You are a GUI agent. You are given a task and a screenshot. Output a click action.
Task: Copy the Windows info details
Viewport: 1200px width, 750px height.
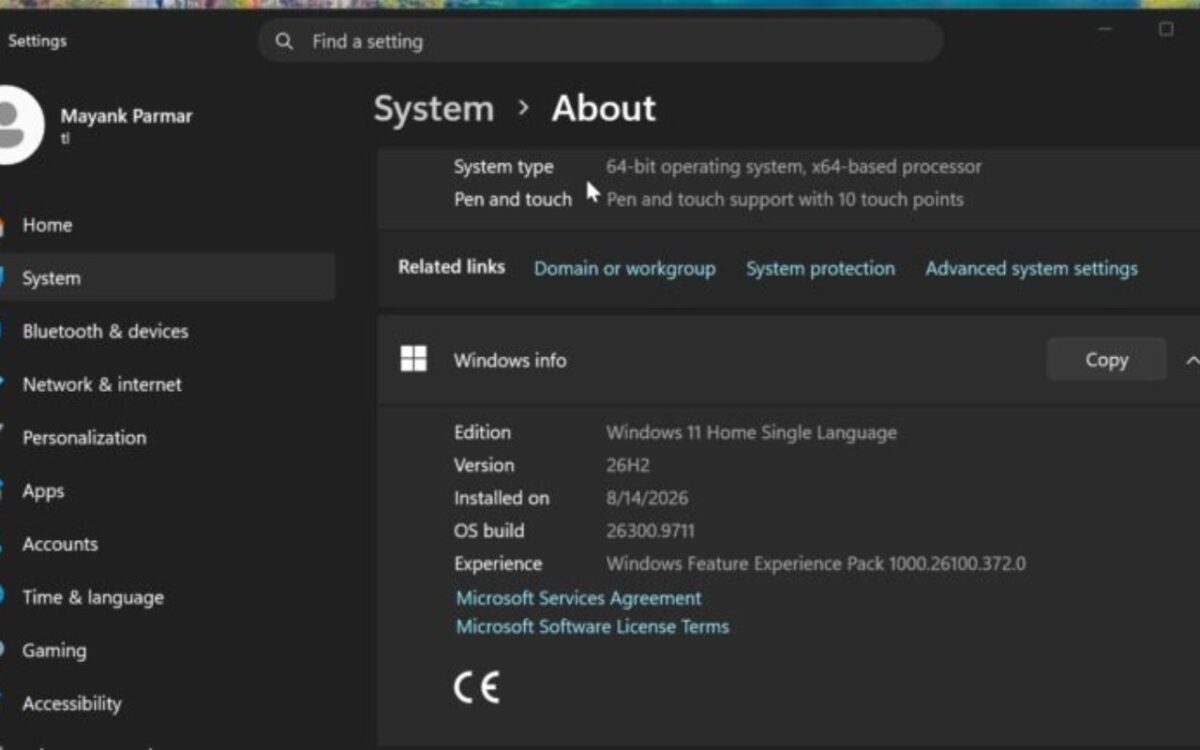point(1106,360)
